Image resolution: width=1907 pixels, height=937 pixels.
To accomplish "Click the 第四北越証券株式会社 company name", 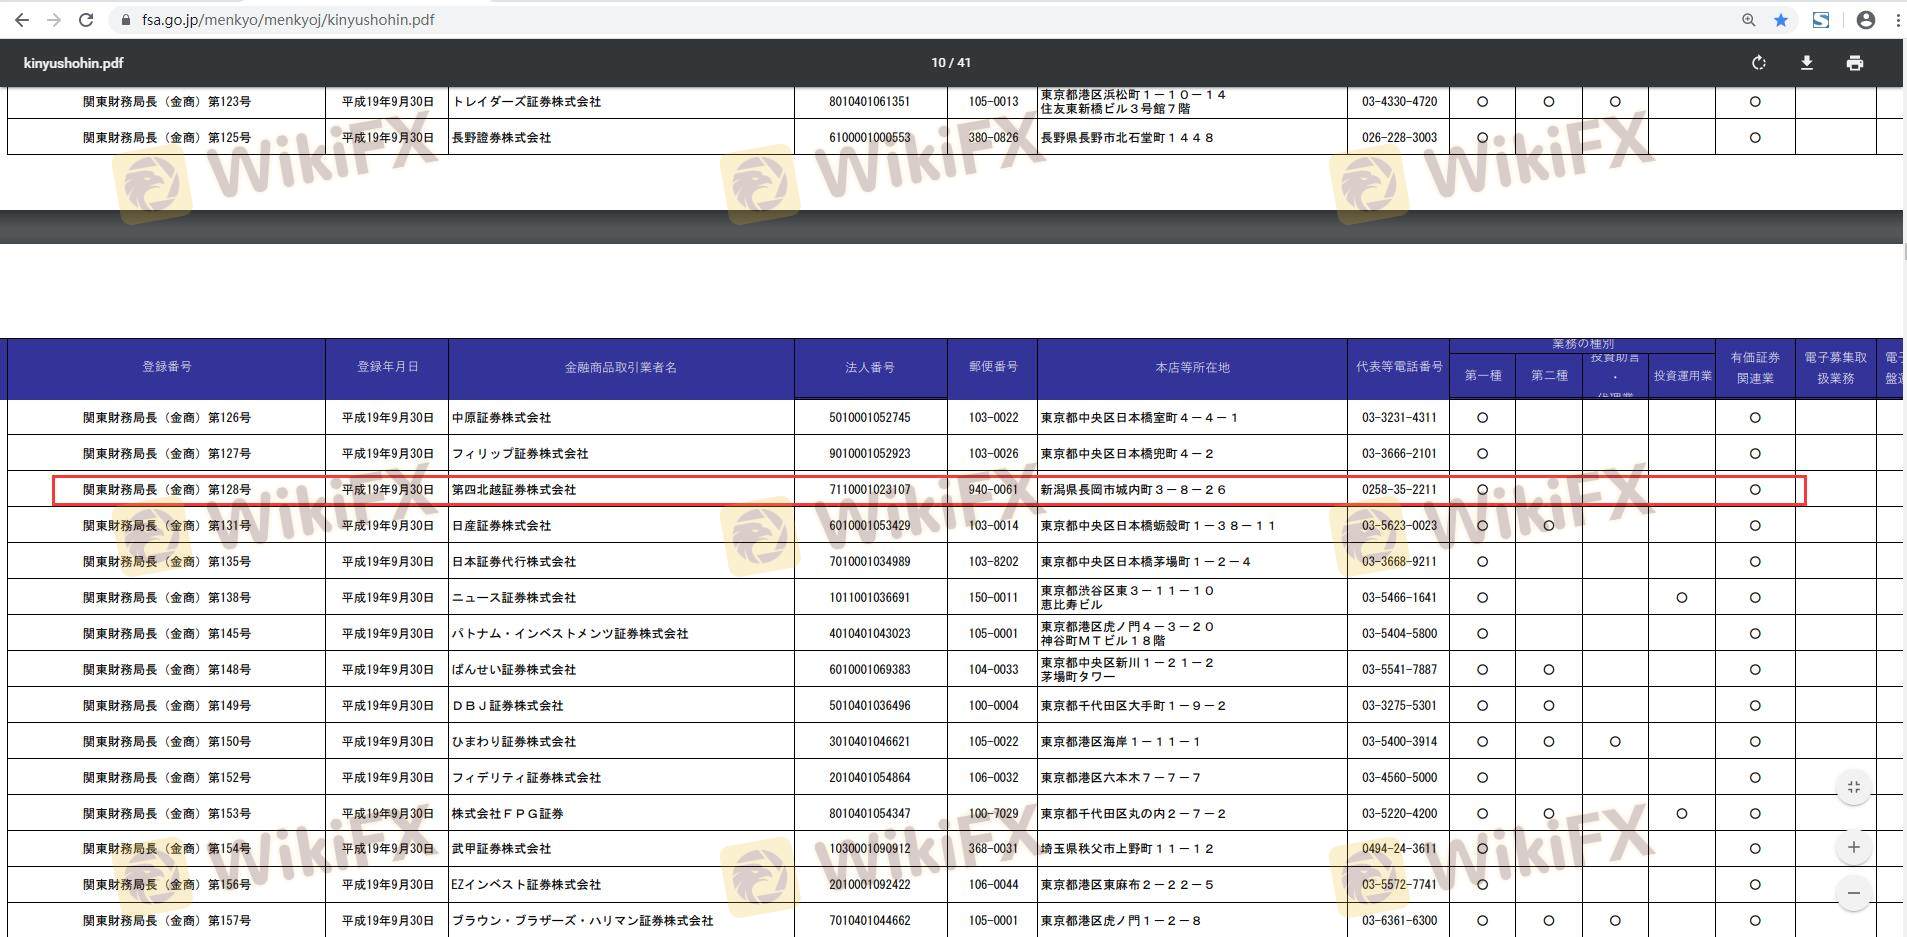I will tap(514, 490).
